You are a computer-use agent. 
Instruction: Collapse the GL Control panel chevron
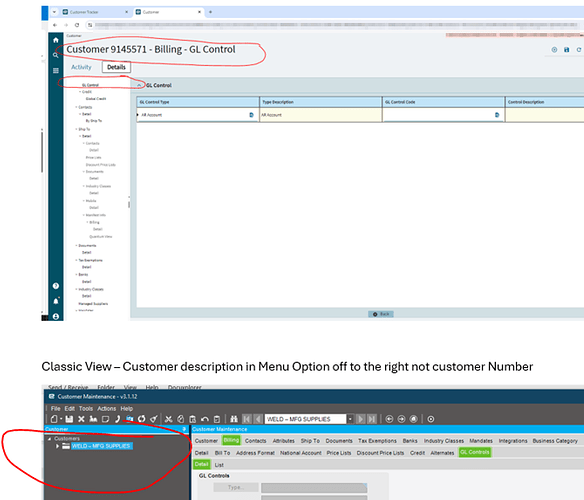coord(139,85)
